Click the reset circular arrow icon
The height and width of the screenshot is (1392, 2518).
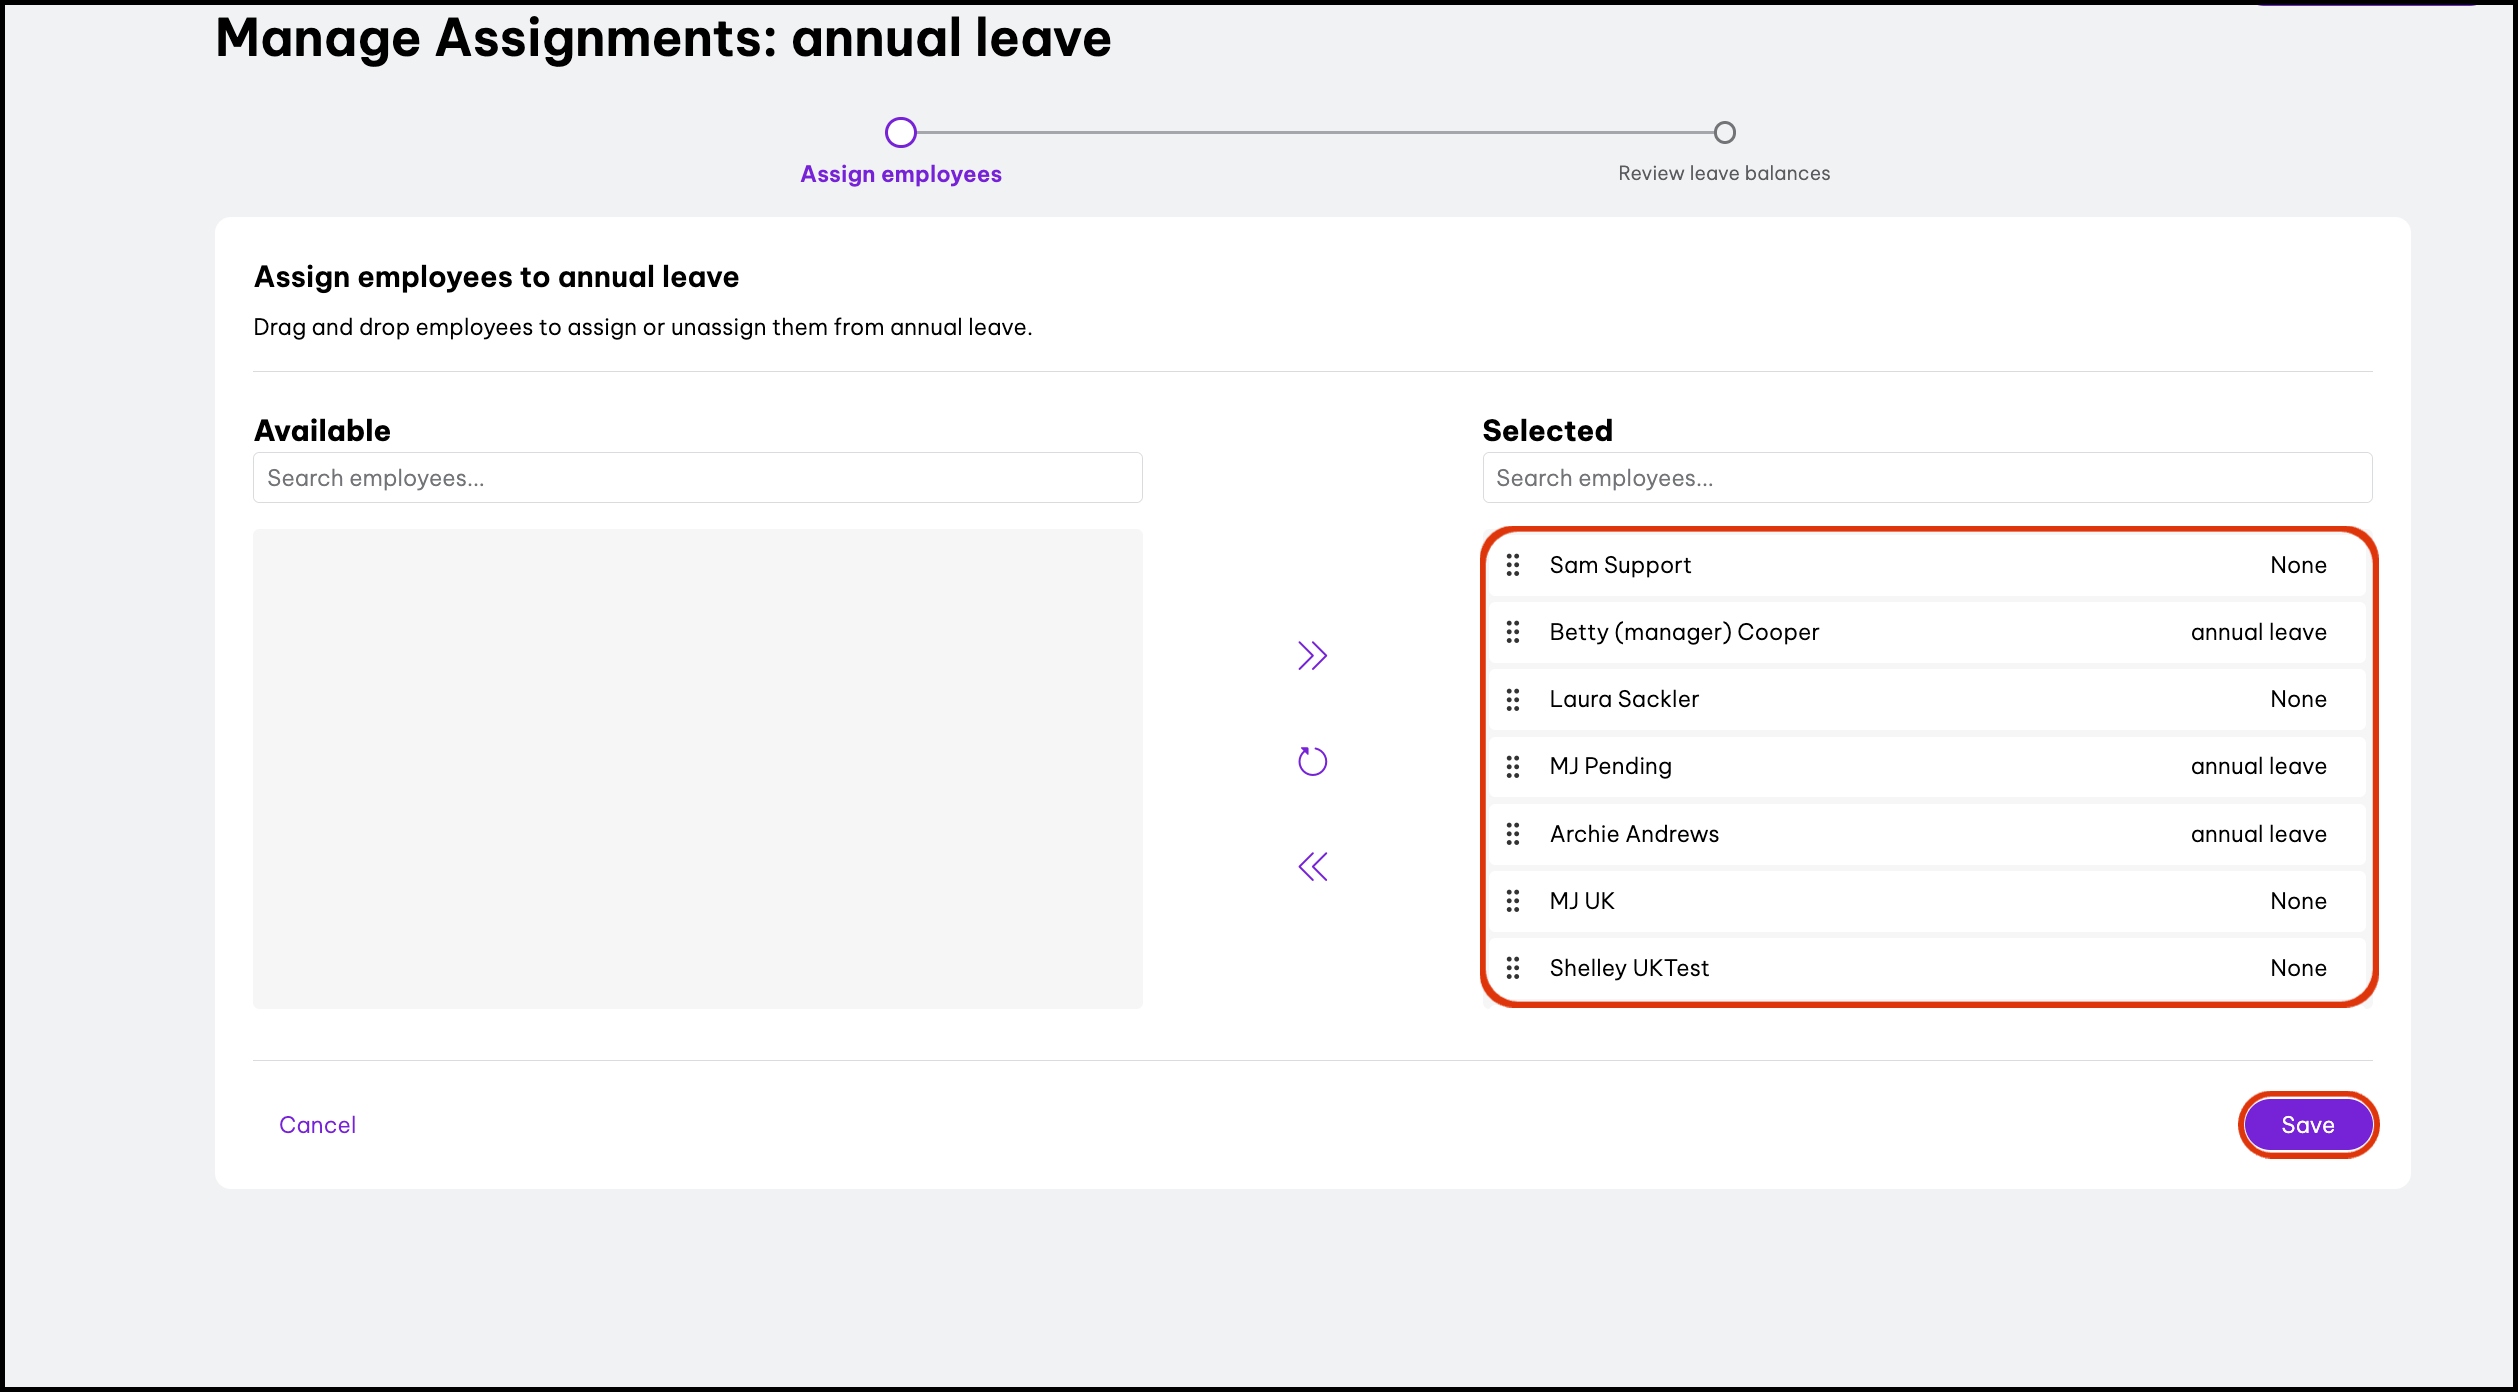coord(1312,762)
